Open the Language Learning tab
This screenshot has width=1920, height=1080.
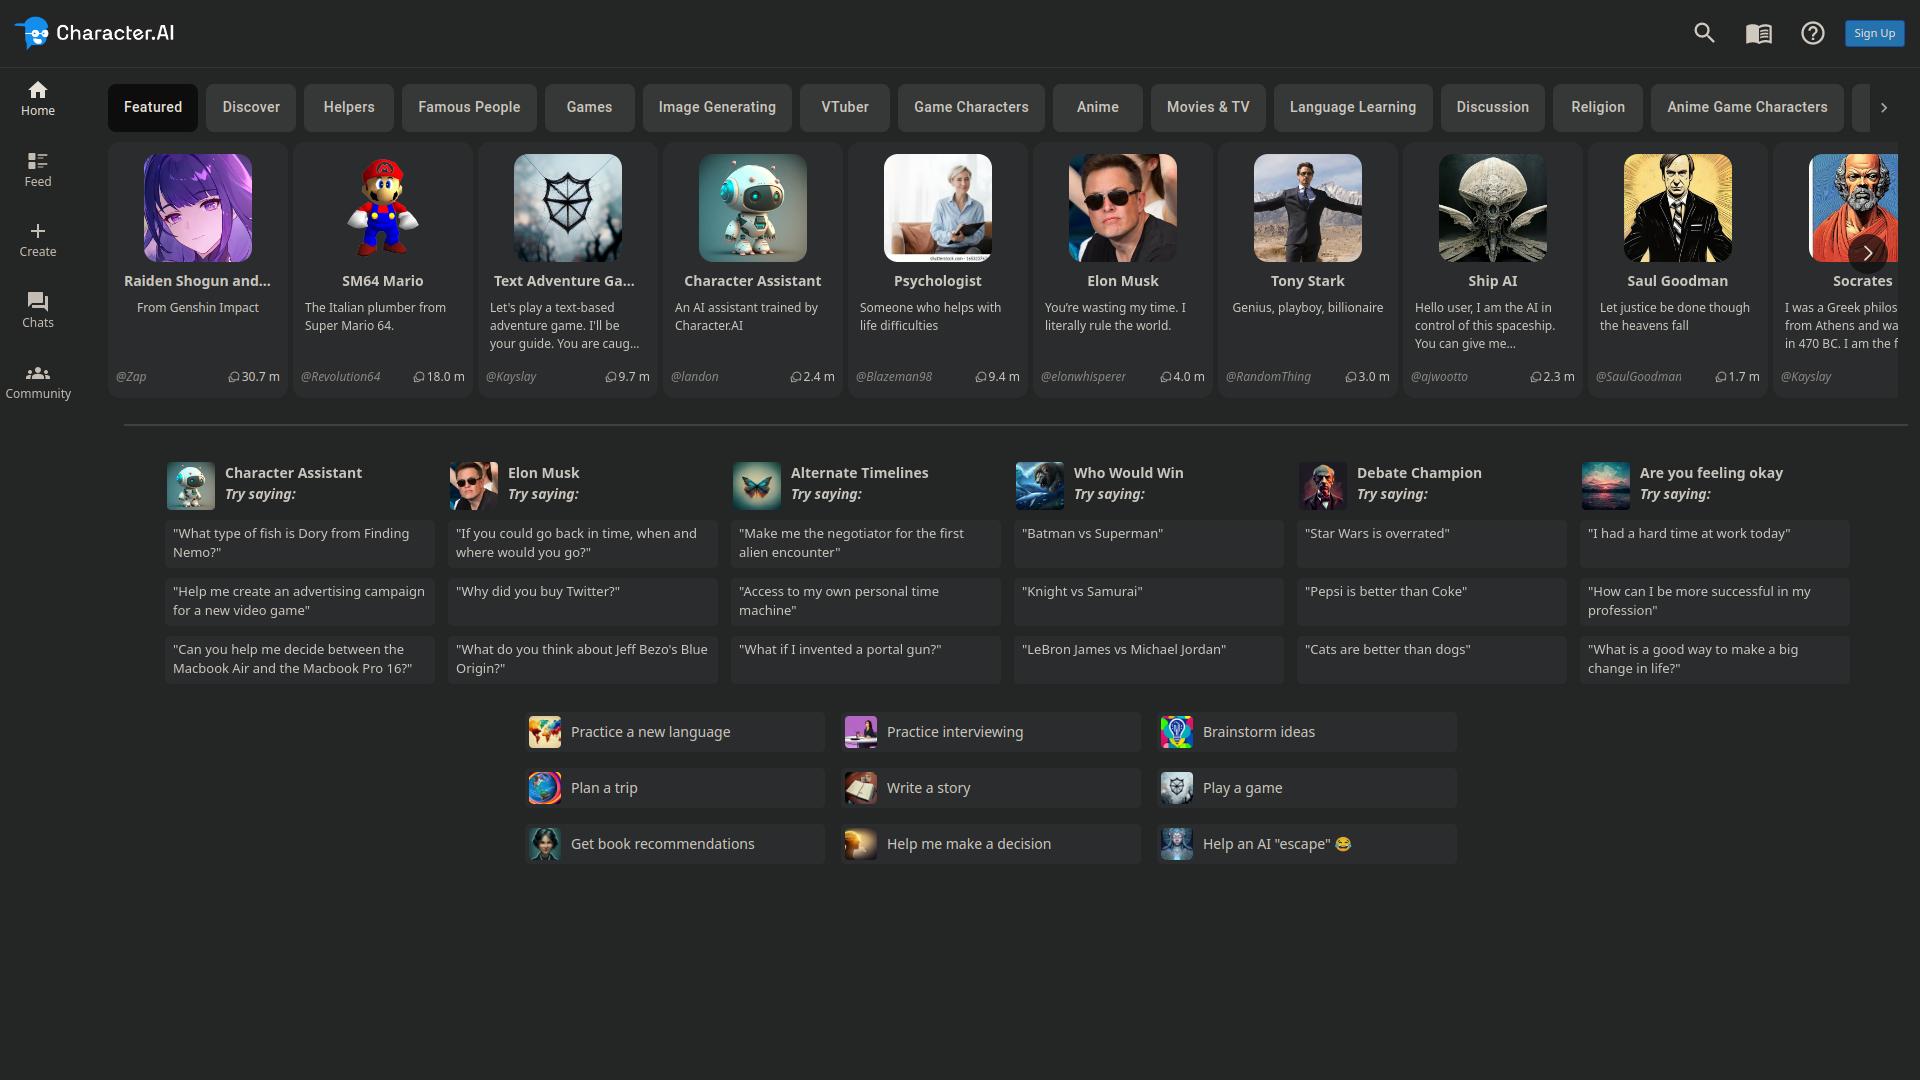pos(1353,107)
